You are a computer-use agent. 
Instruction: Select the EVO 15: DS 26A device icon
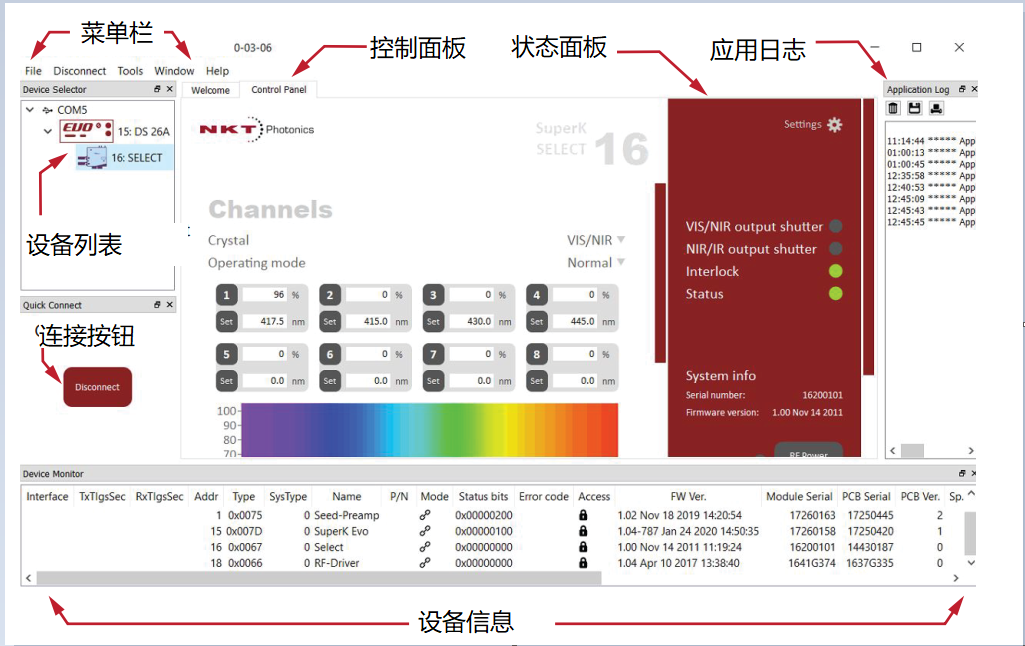(x=85, y=131)
